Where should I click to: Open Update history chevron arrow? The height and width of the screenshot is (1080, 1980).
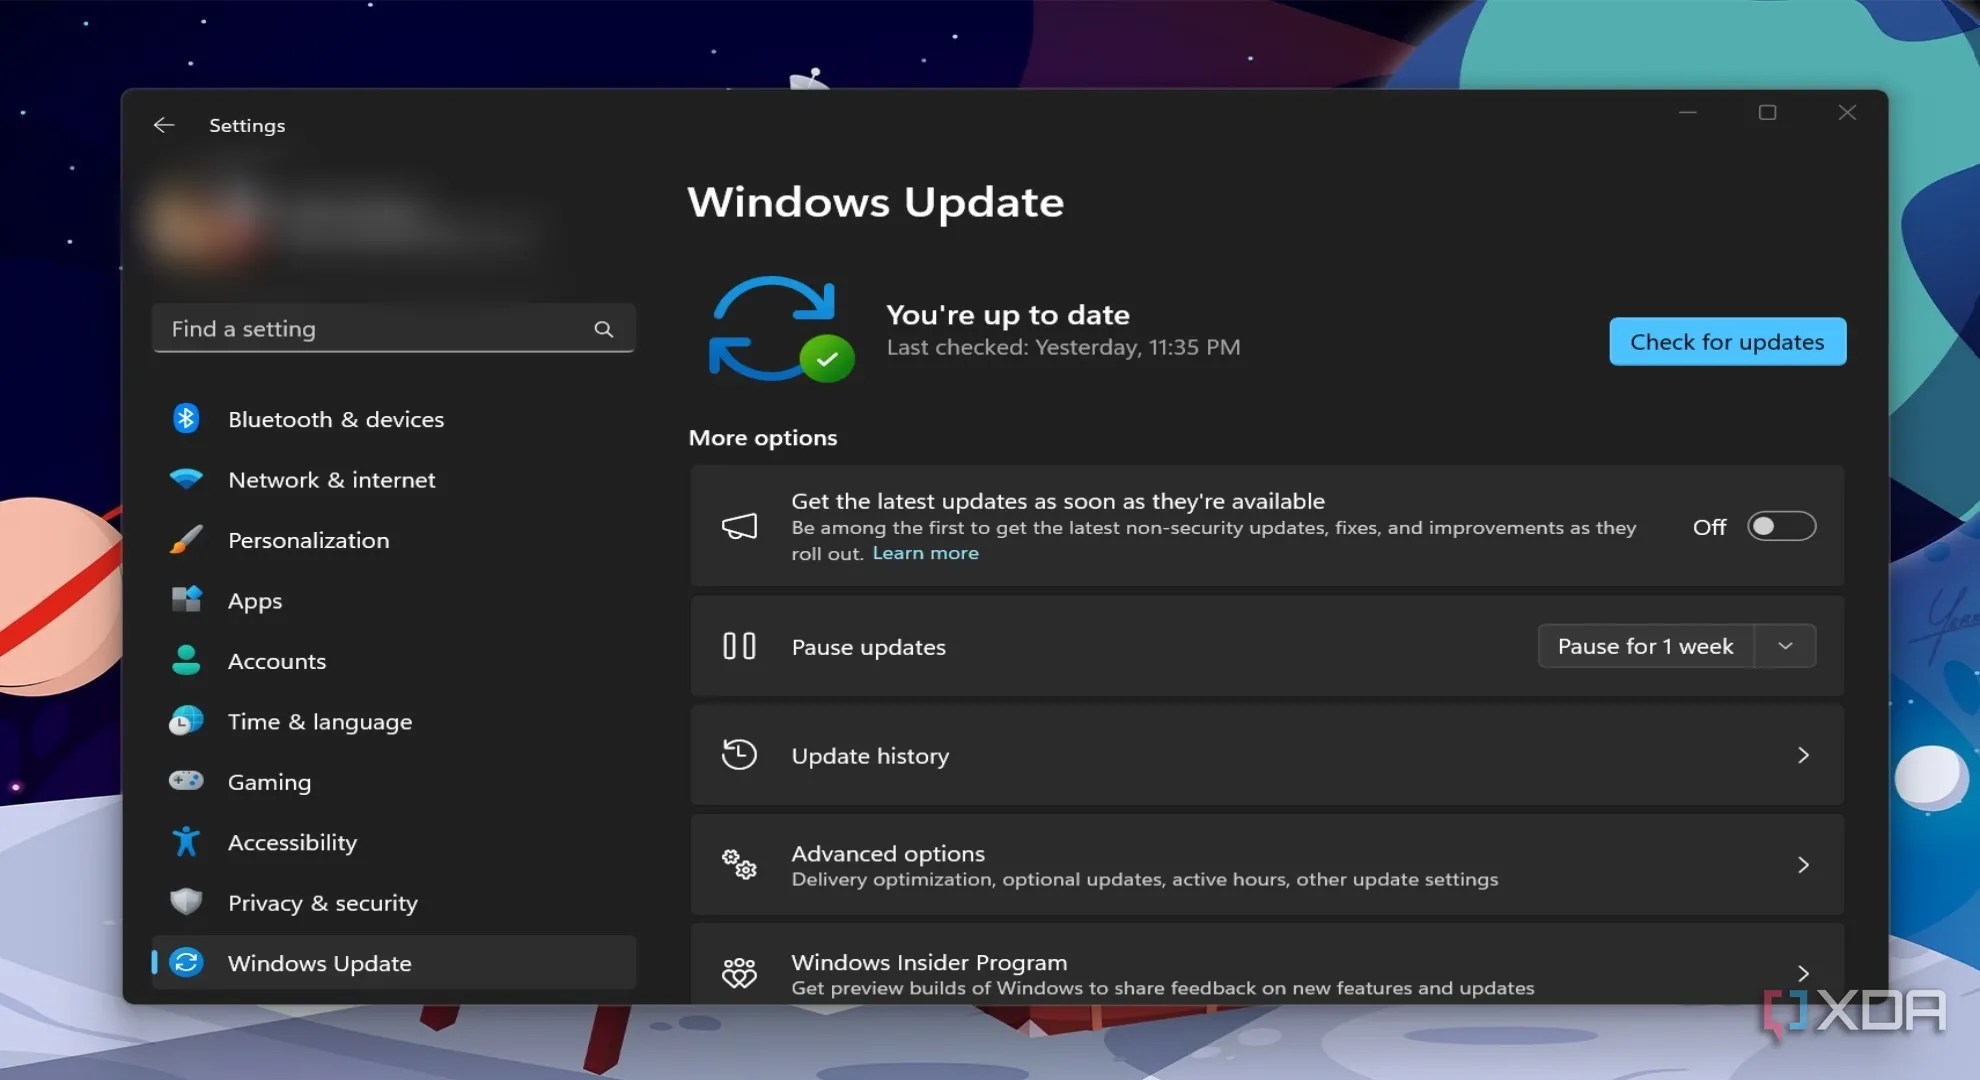(x=1803, y=755)
